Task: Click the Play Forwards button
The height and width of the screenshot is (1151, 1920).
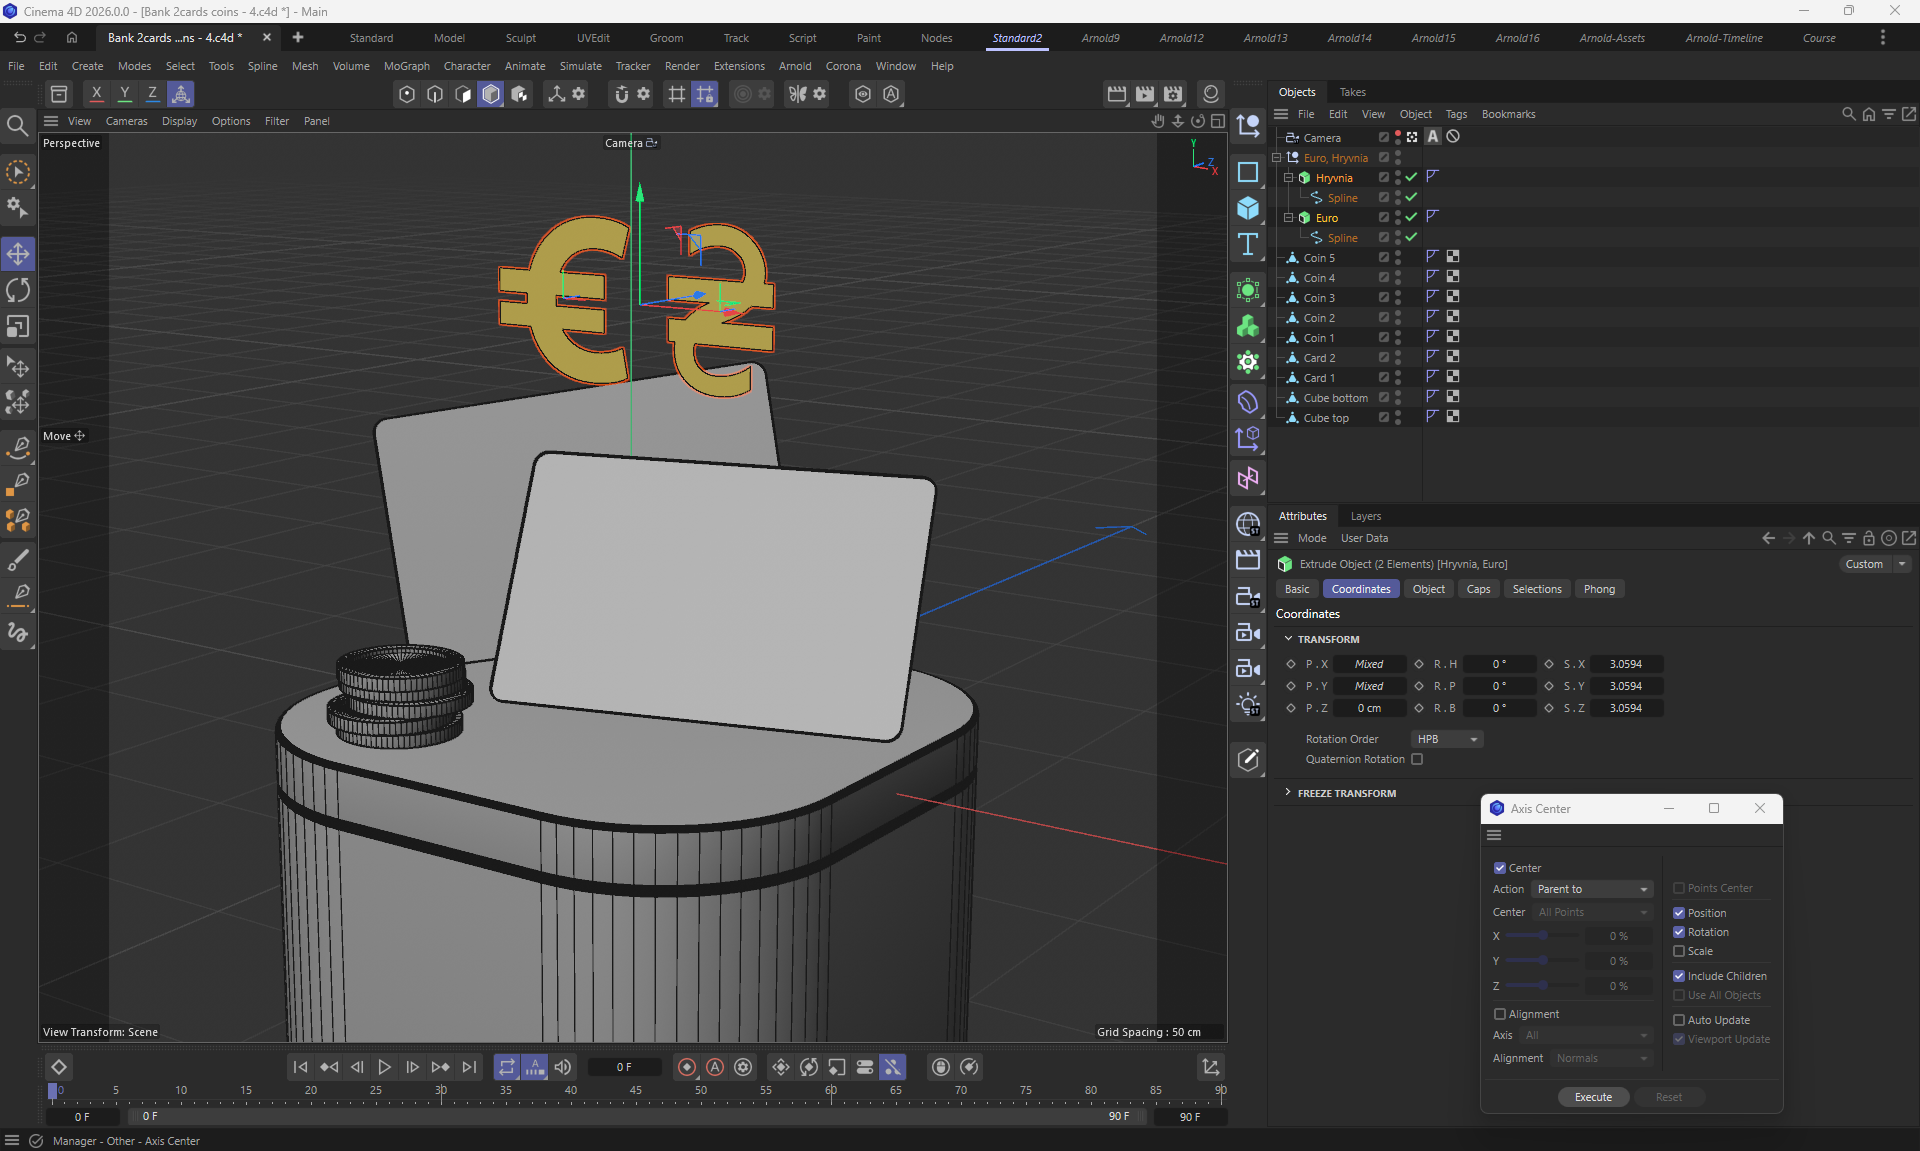Action: click(x=384, y=1067)
